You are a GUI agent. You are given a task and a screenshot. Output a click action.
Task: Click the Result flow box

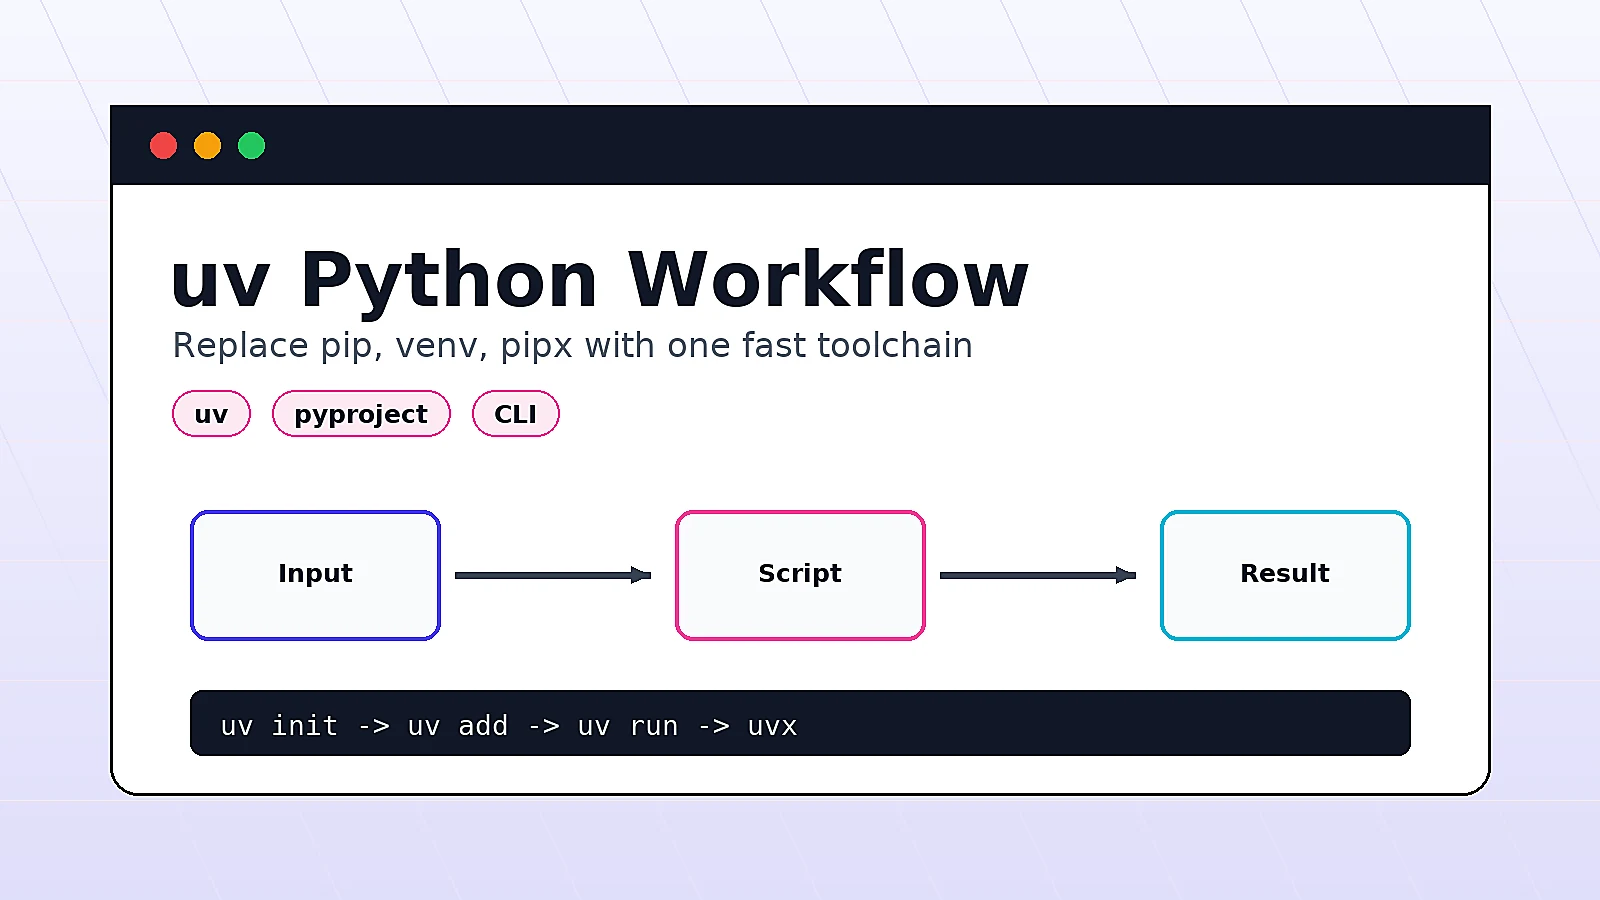[1285, 575]
